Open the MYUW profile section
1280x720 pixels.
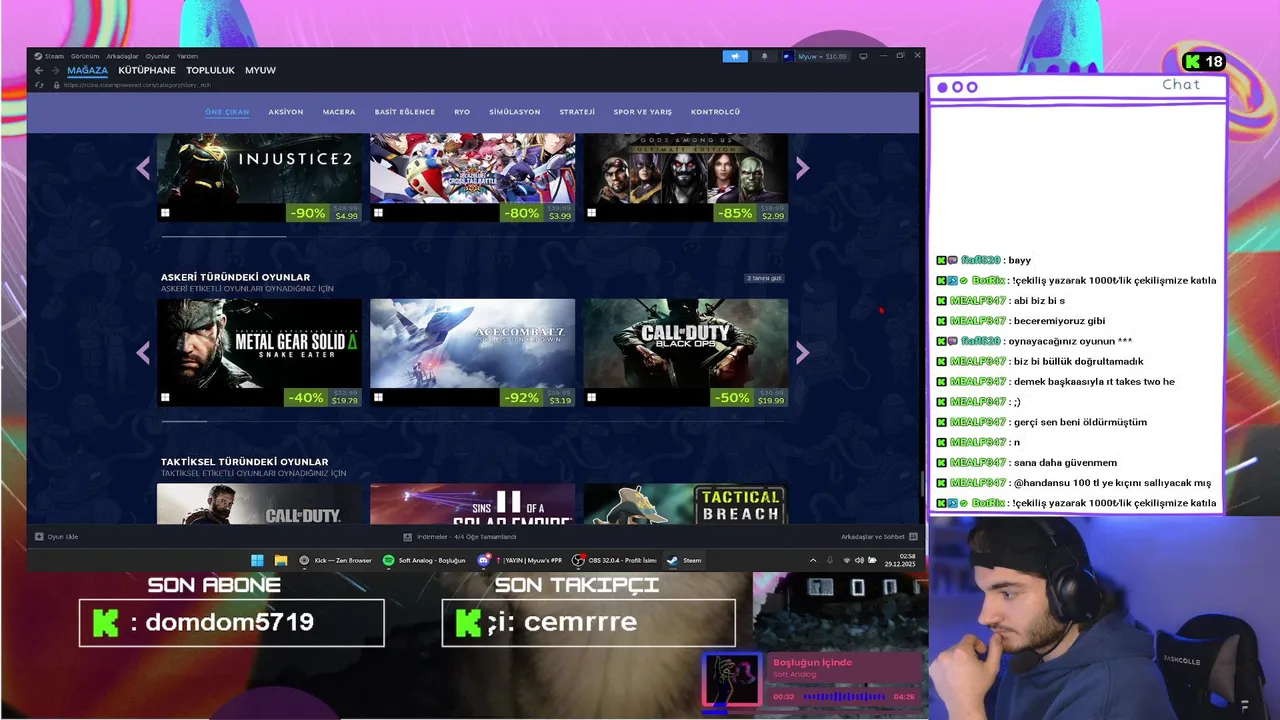(260, 70)
